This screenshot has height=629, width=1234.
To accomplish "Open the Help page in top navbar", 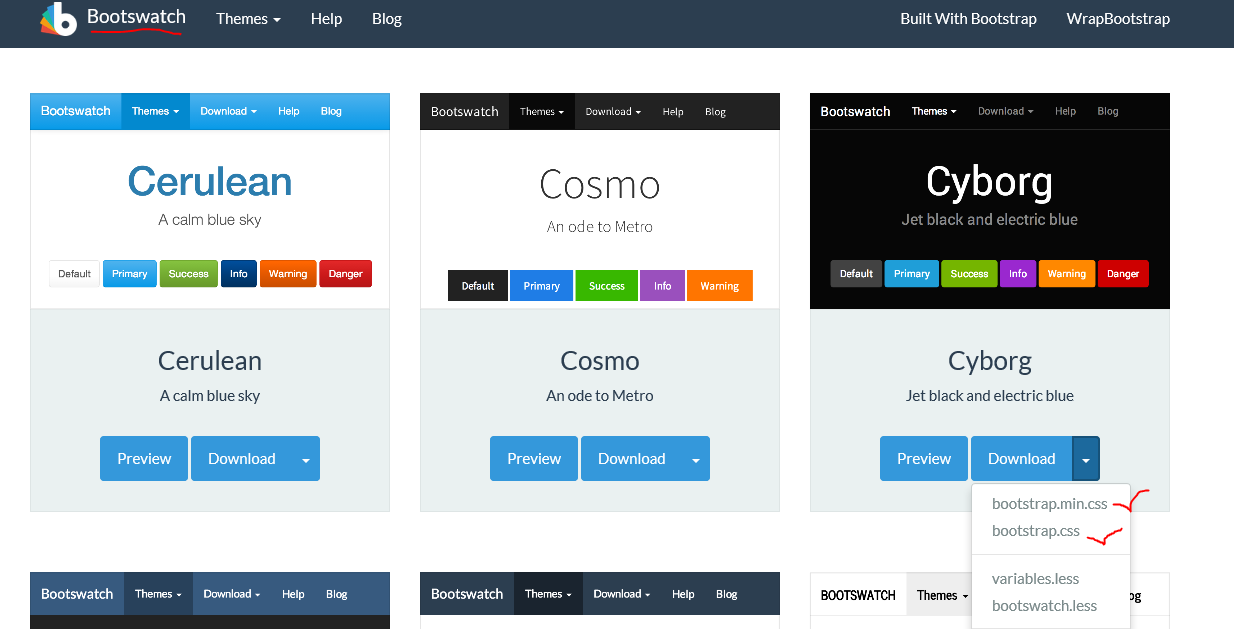I will click(326, 19).
